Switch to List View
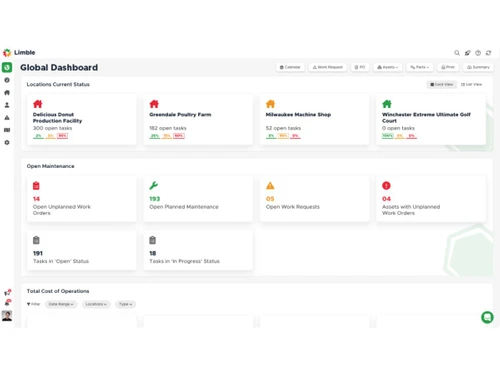 tap(471, 84)
